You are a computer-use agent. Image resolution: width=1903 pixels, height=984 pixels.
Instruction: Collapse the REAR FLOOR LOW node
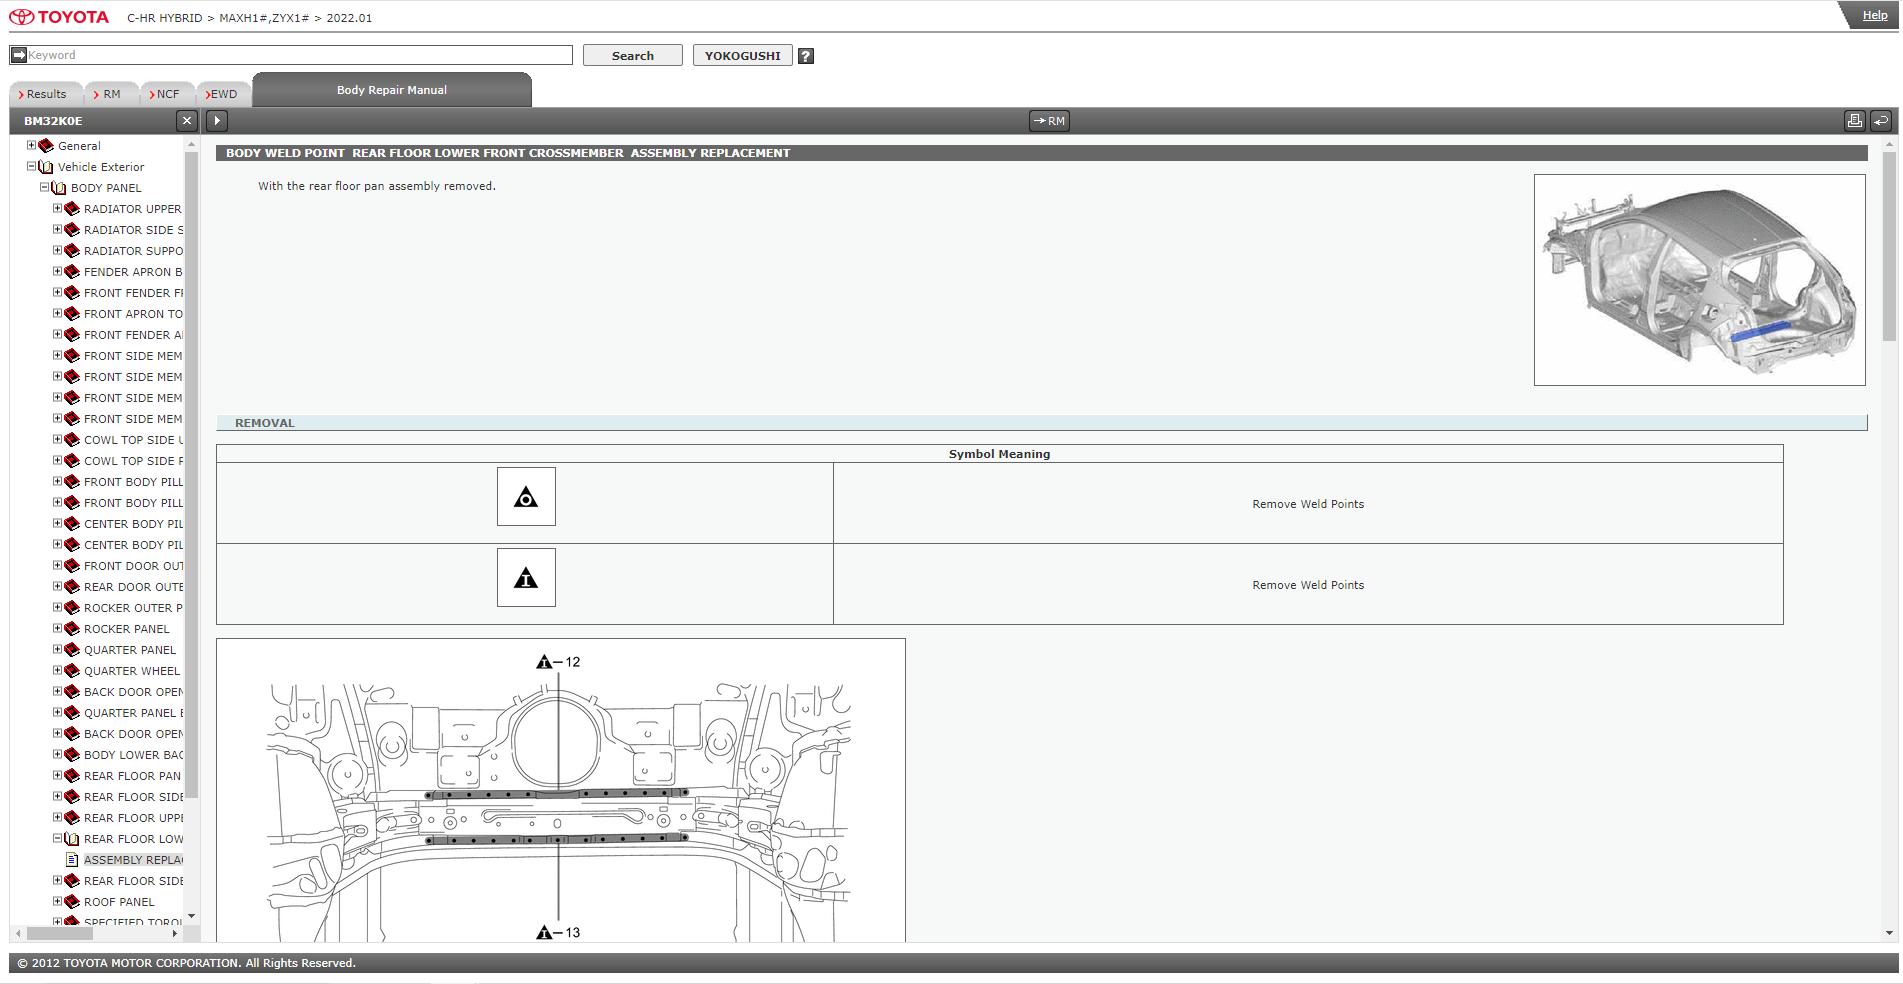point(57,838)
